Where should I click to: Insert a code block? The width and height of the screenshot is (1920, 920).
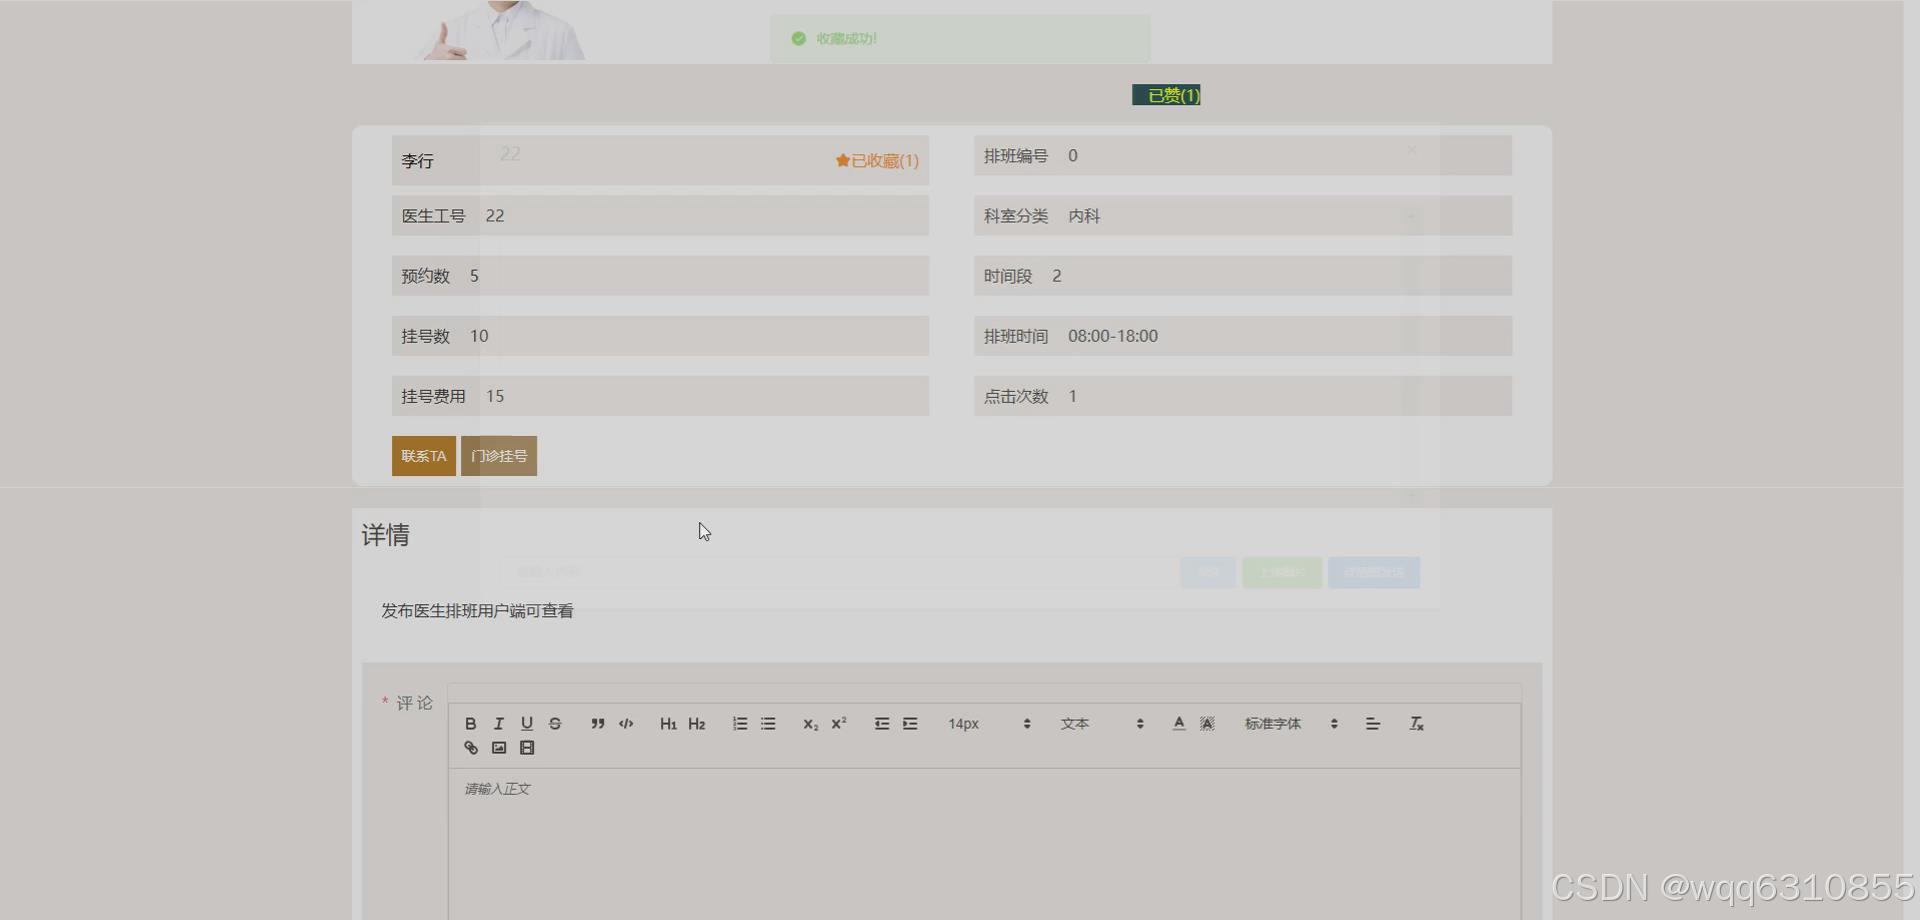point(626,724)
